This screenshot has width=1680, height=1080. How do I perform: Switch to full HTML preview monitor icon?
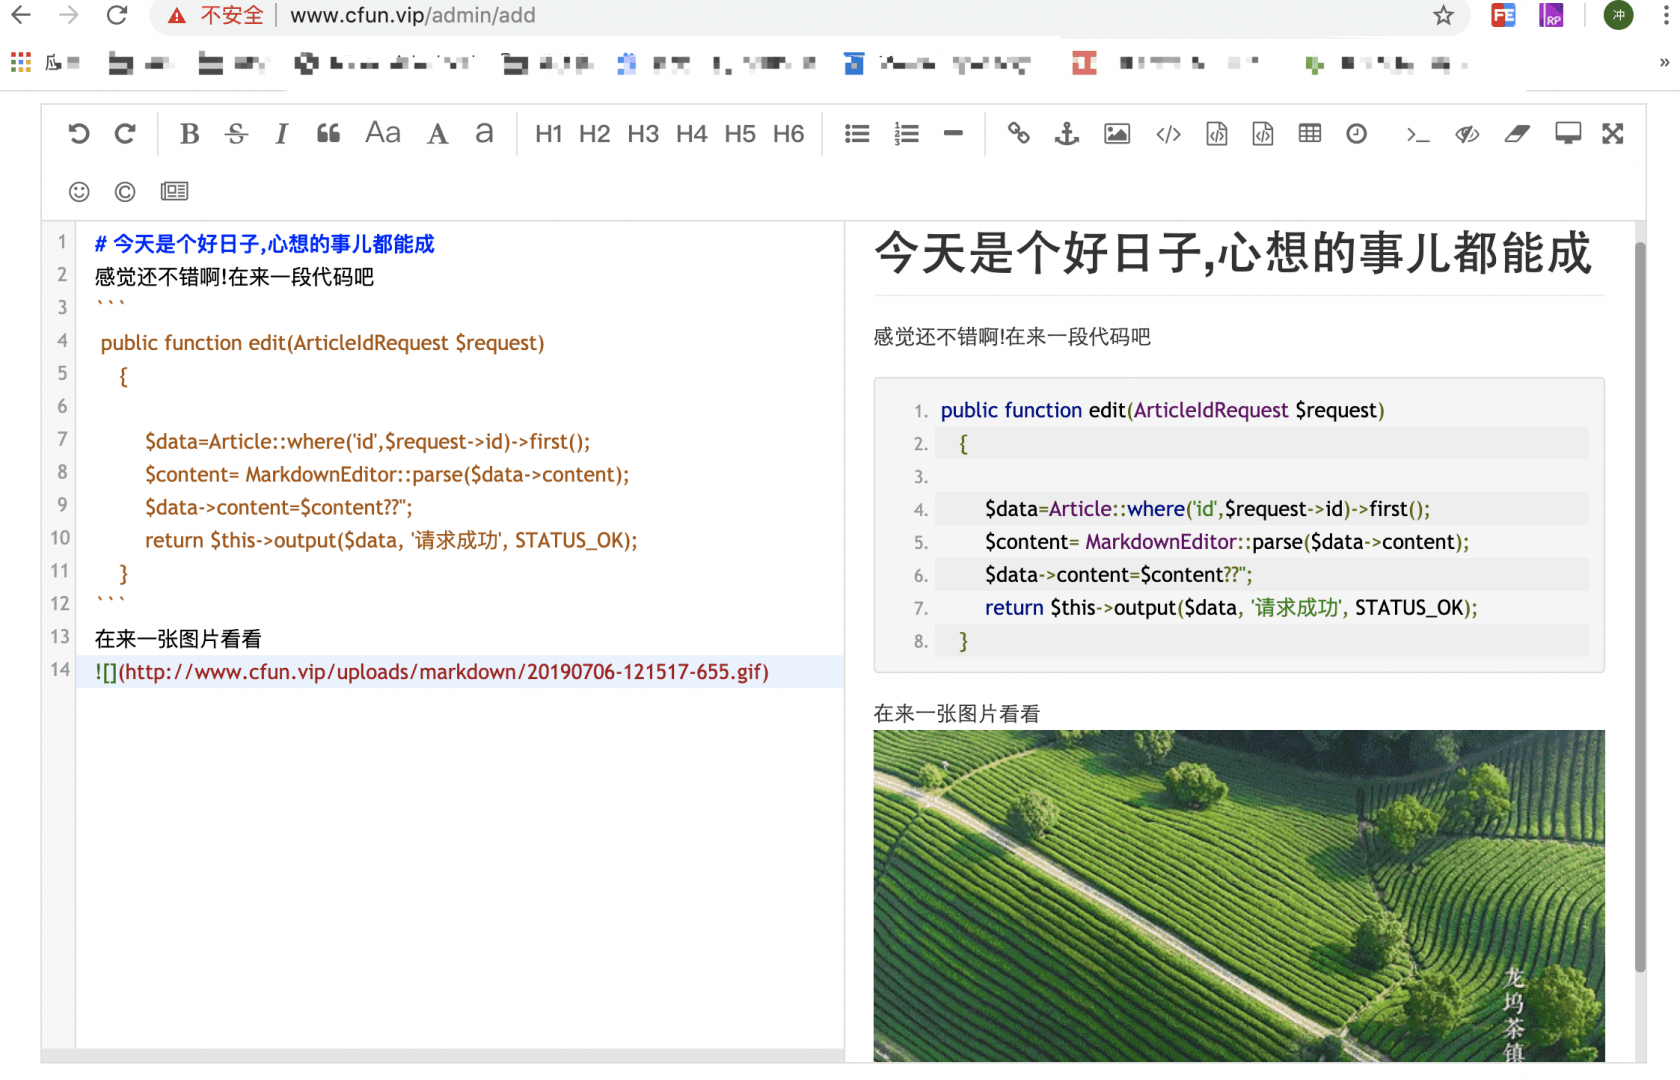point(1568,134)
